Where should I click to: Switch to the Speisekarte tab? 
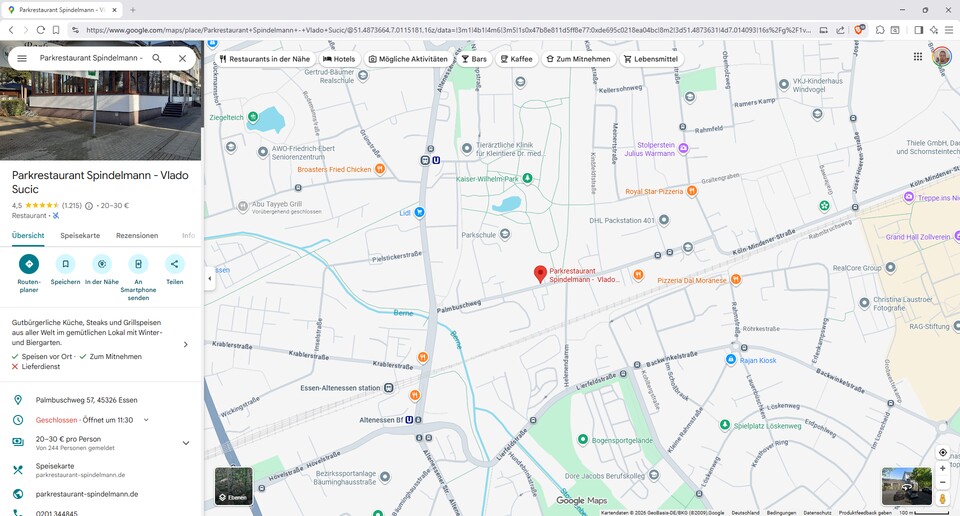[80, 236]
